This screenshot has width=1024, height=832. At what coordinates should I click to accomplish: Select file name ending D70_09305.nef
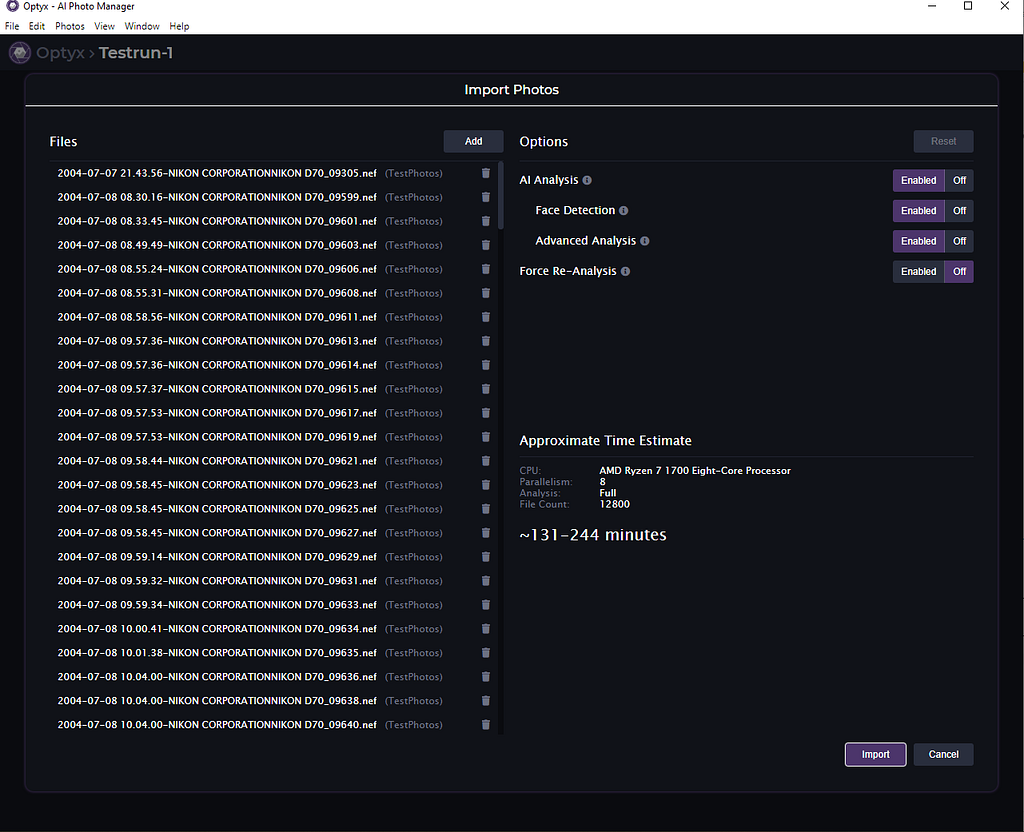pos(217,173)
